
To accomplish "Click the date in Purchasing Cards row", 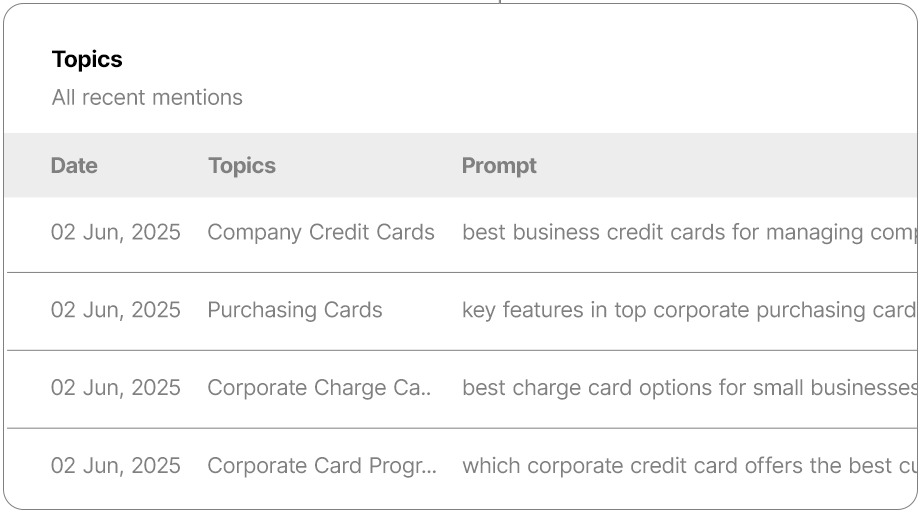I will coord(116,311).
